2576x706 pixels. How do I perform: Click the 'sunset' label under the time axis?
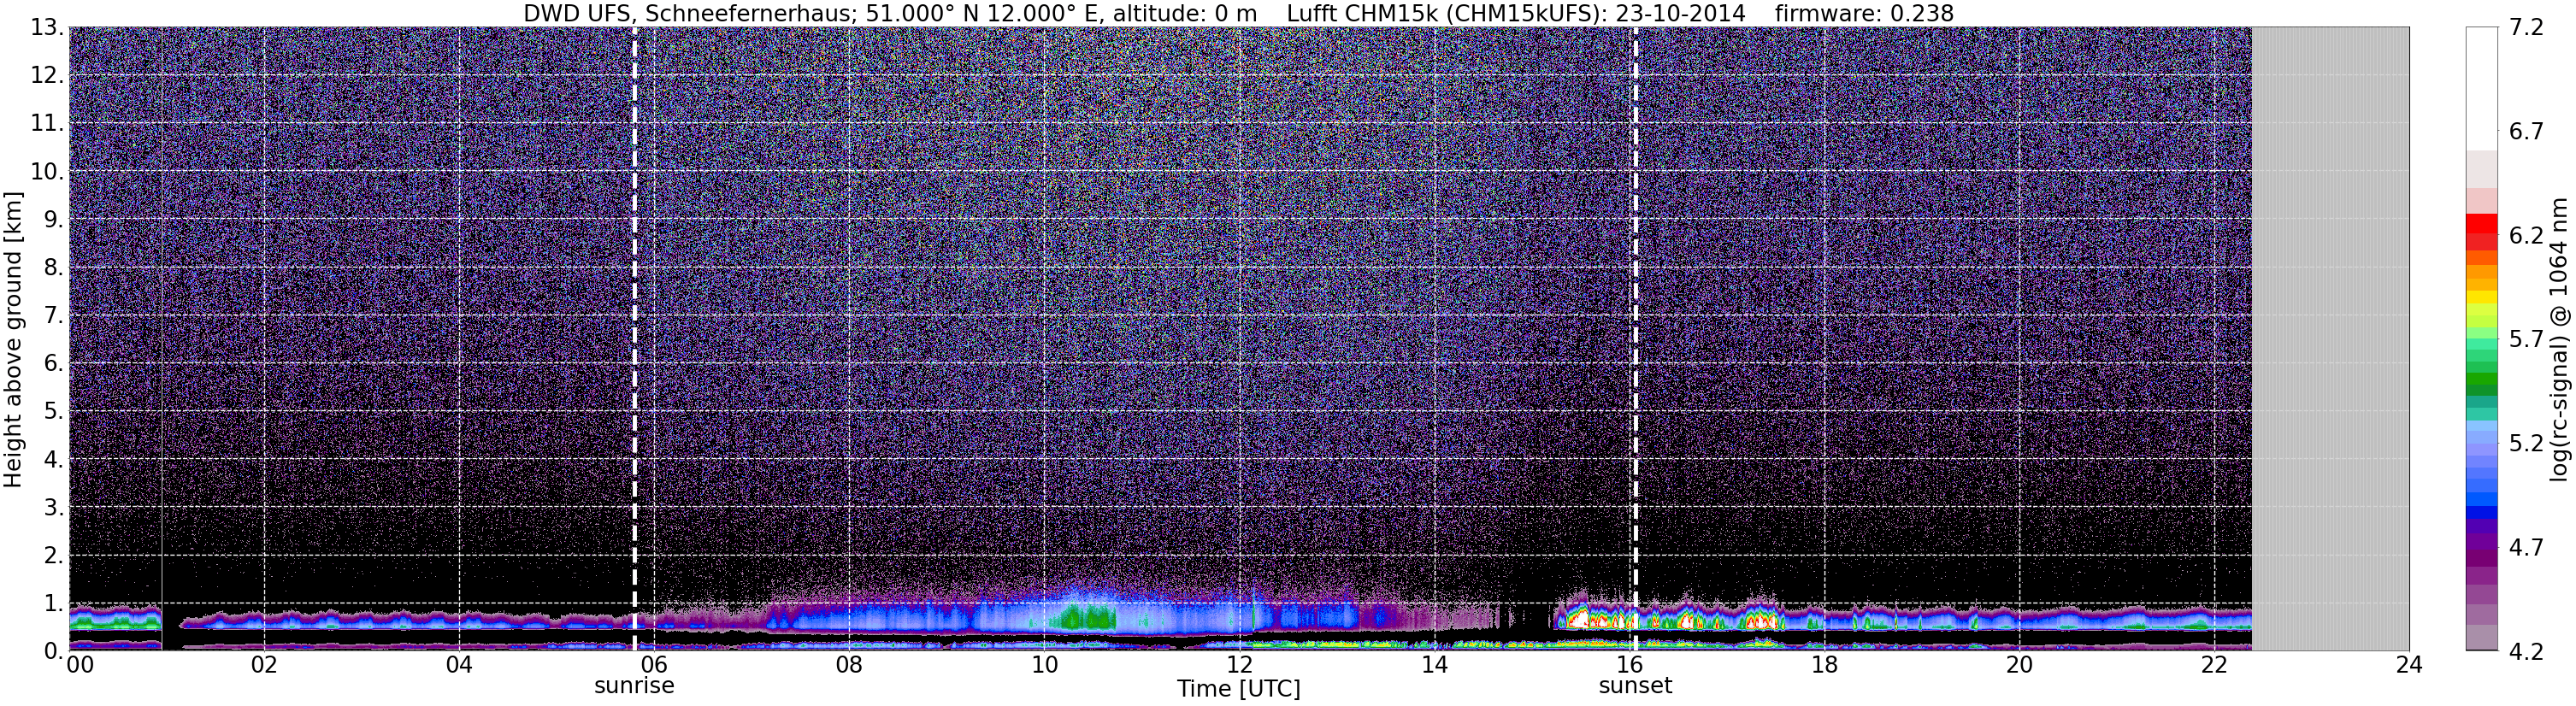(x=1635, y=686)
